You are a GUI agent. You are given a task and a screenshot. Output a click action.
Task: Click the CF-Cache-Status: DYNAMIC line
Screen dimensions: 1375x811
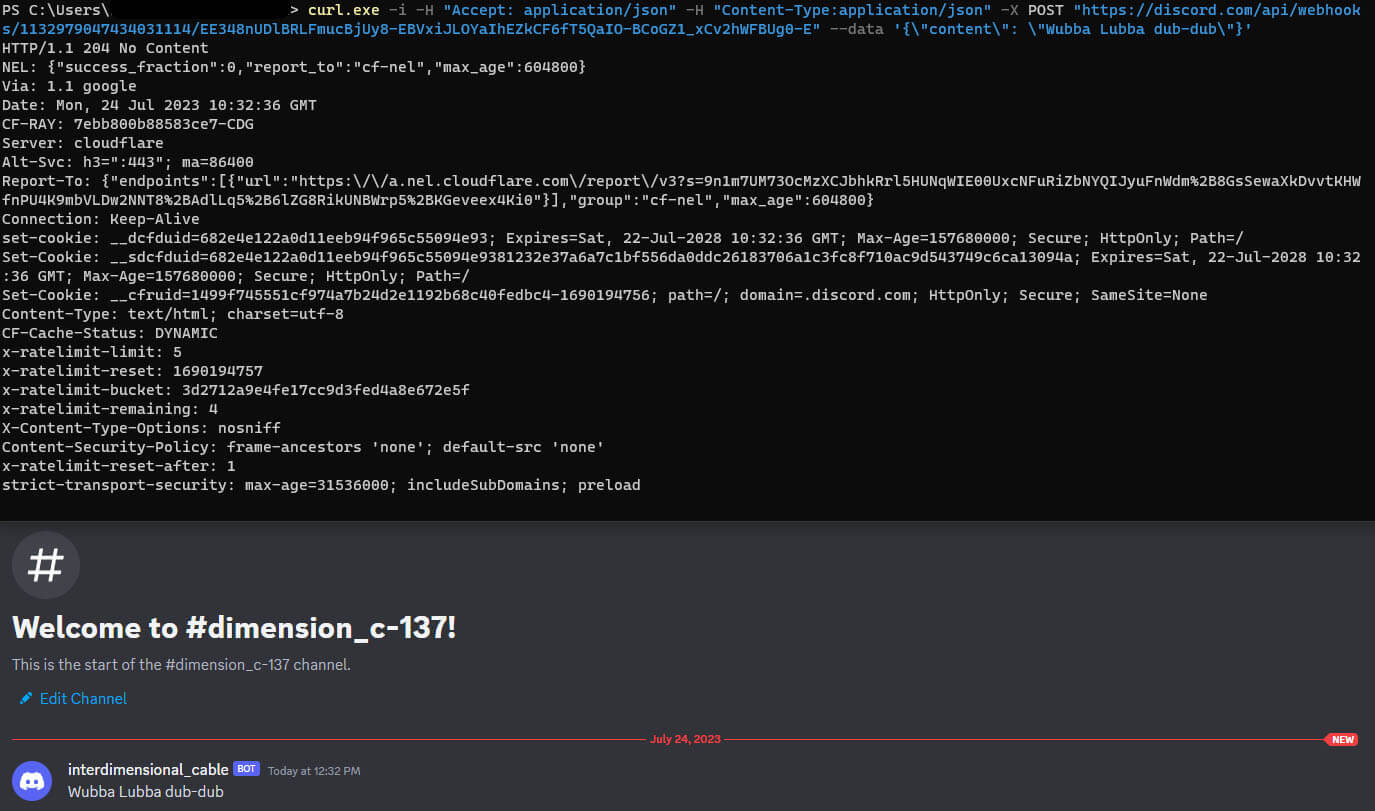[x=110, y=333]
